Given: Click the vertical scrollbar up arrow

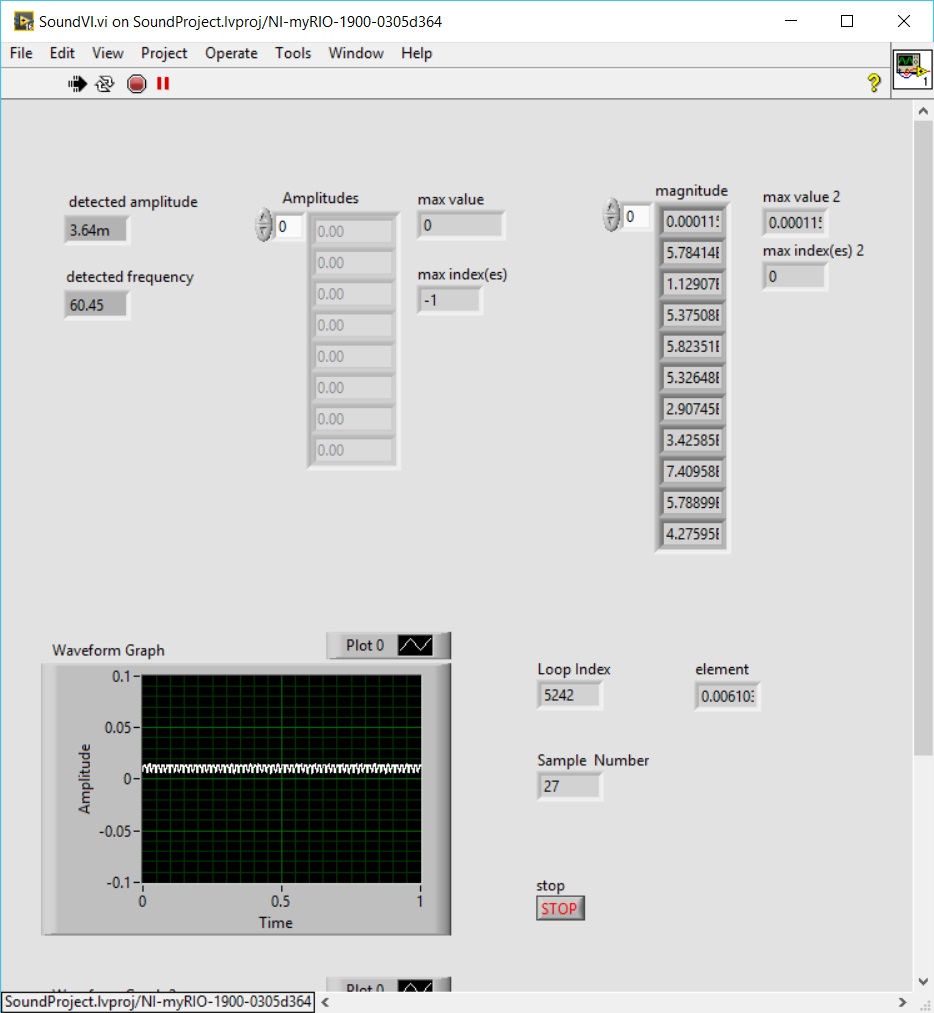Looking at the screenshot, I should click(x=923, y=111).
